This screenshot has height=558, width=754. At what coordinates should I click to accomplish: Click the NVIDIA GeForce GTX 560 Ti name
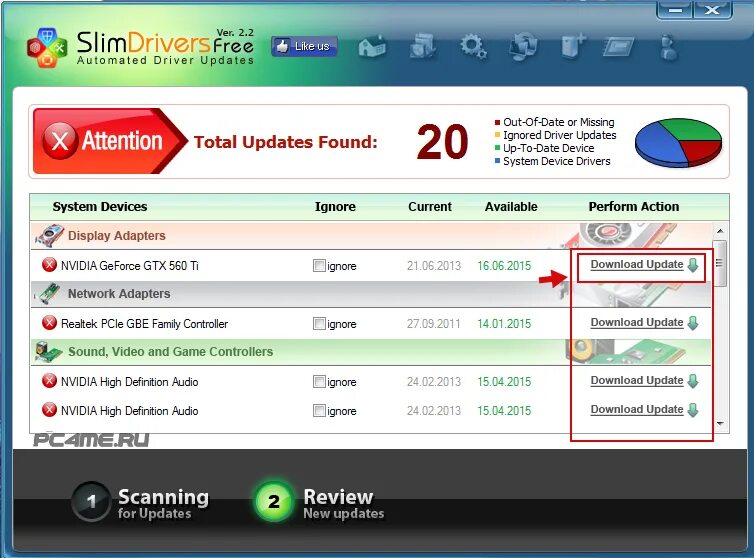pos(129,266)
